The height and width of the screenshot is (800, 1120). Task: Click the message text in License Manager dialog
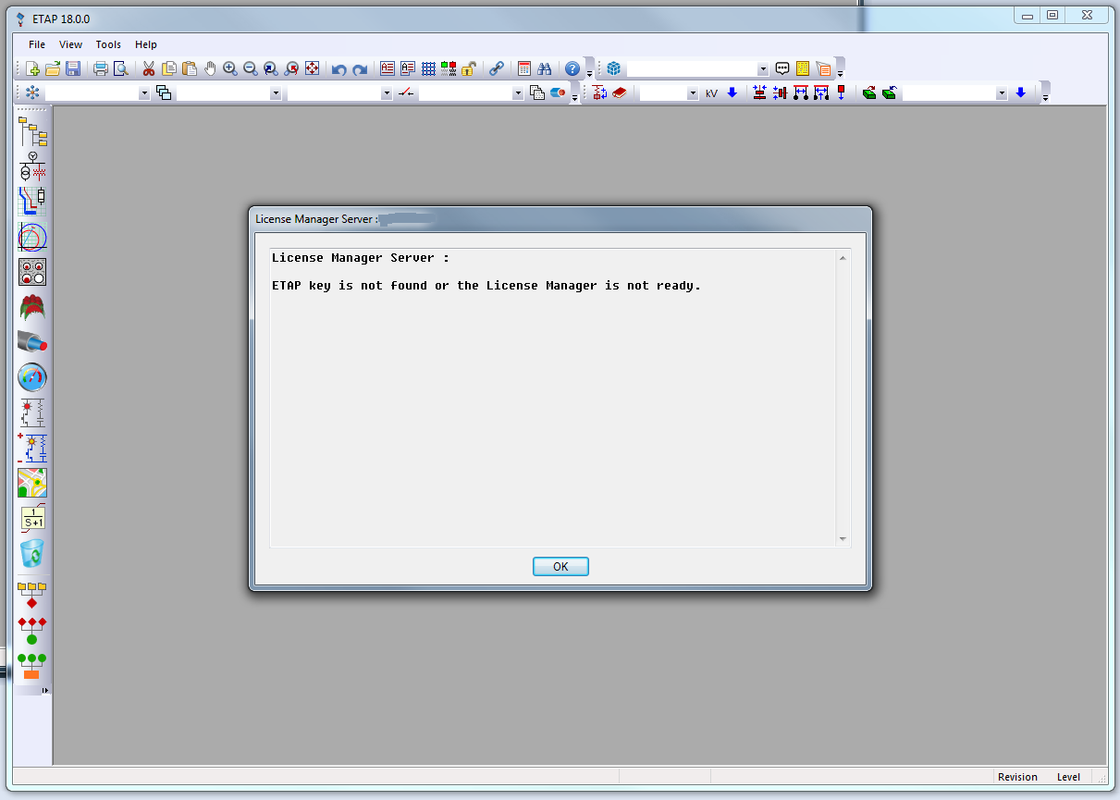coord(486,285)
